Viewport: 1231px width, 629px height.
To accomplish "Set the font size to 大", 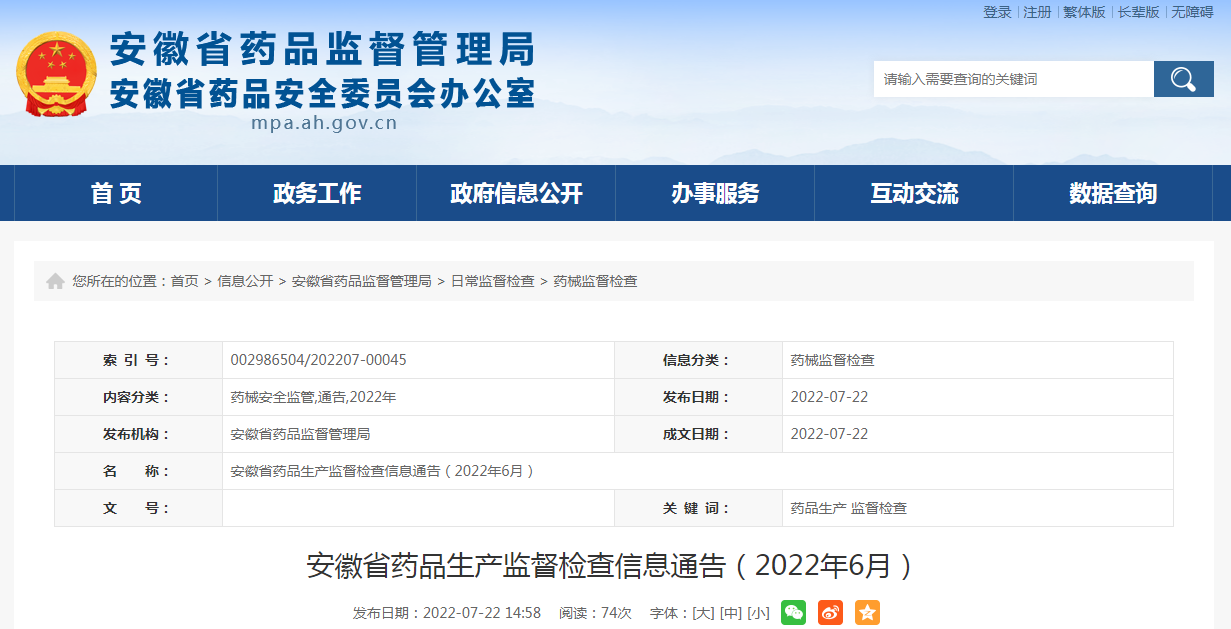I will [x=703, y=613].
